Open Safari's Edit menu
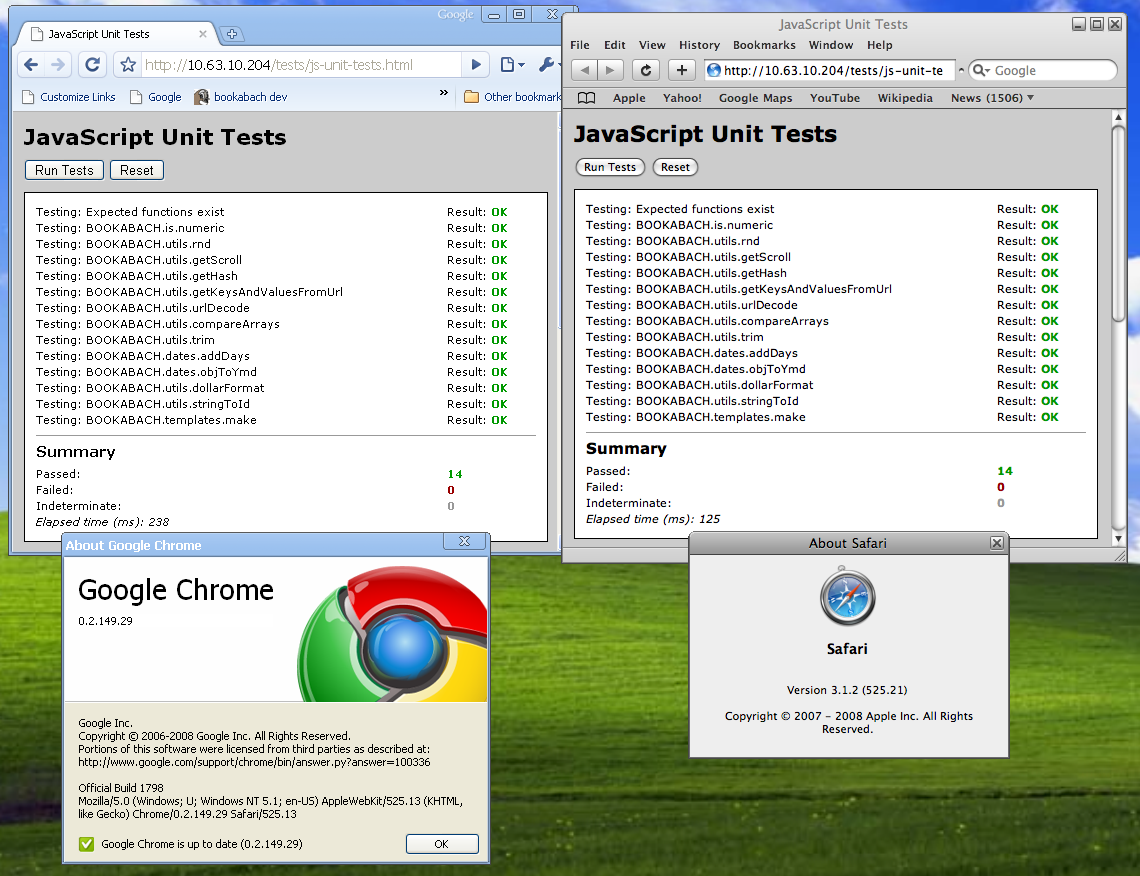This screenshot has height=876, width=1140. 614,45
